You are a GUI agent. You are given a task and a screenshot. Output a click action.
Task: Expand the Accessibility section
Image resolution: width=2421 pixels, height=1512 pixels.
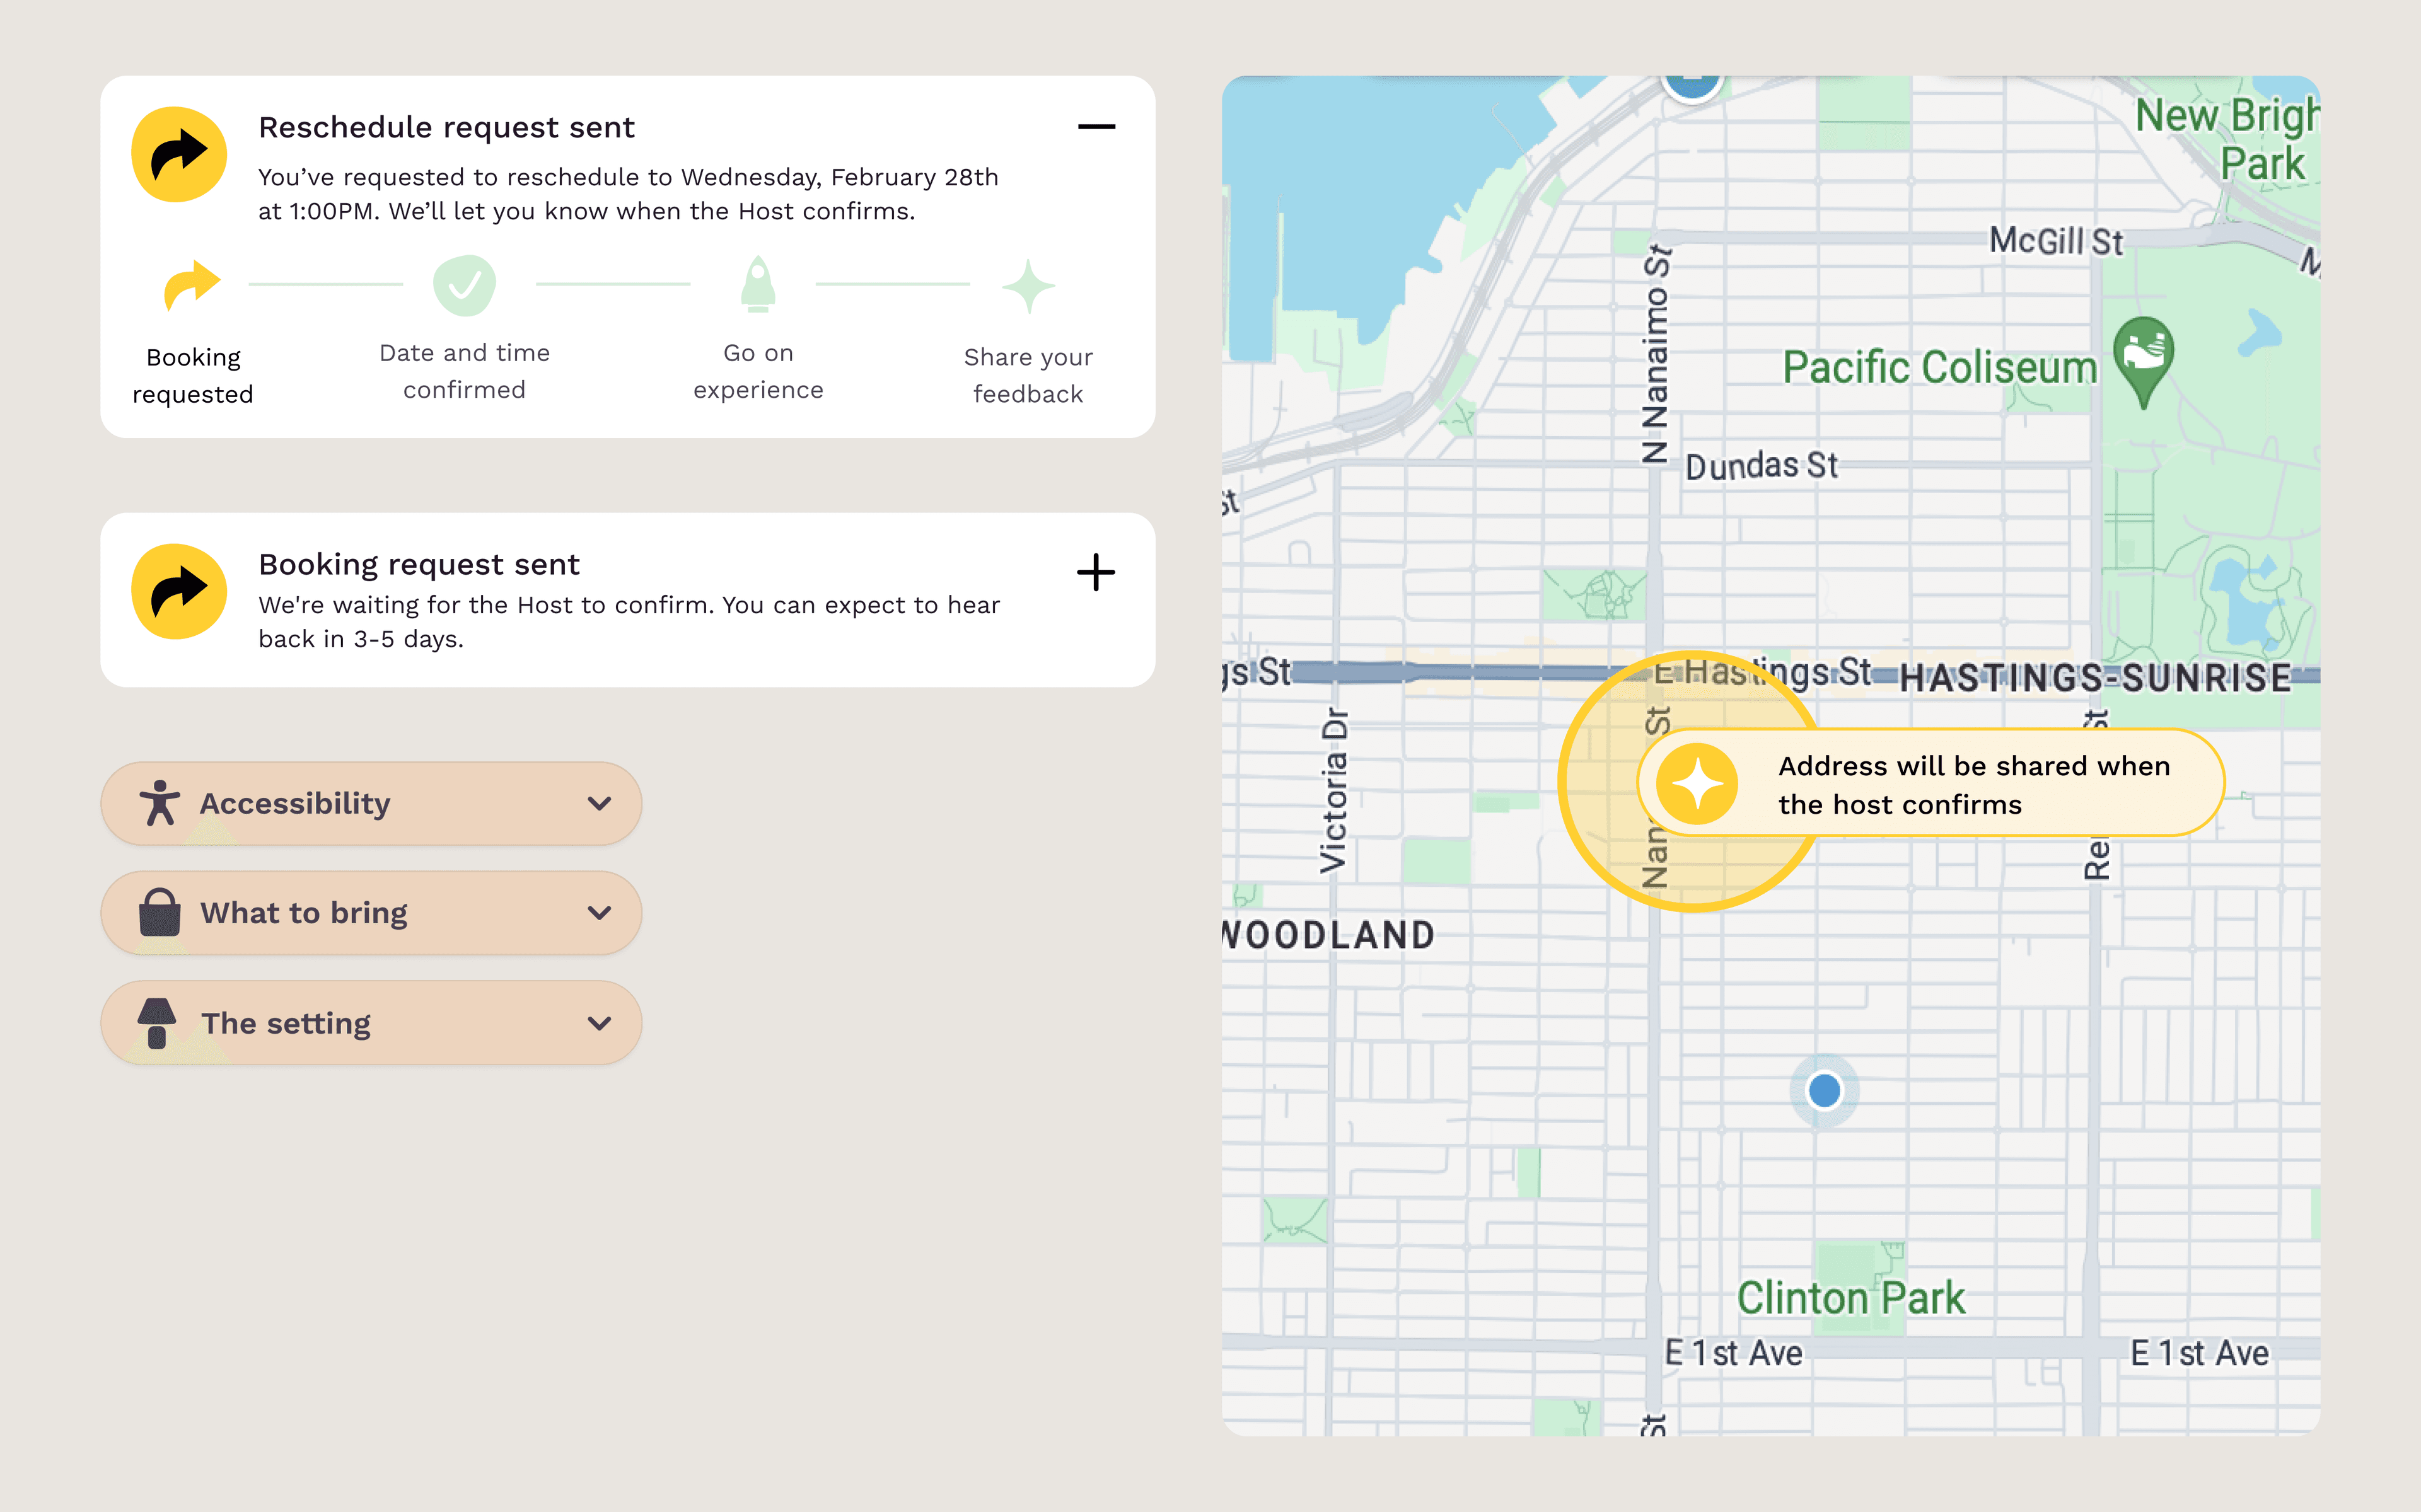click(599, 803)
